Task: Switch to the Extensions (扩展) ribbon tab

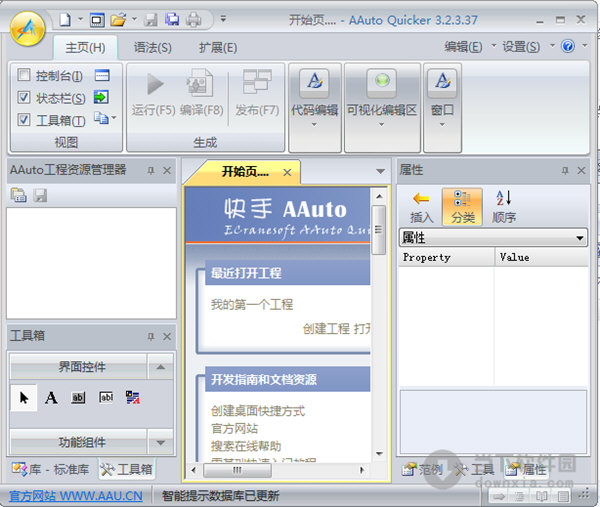Action: tap(217, 47)
